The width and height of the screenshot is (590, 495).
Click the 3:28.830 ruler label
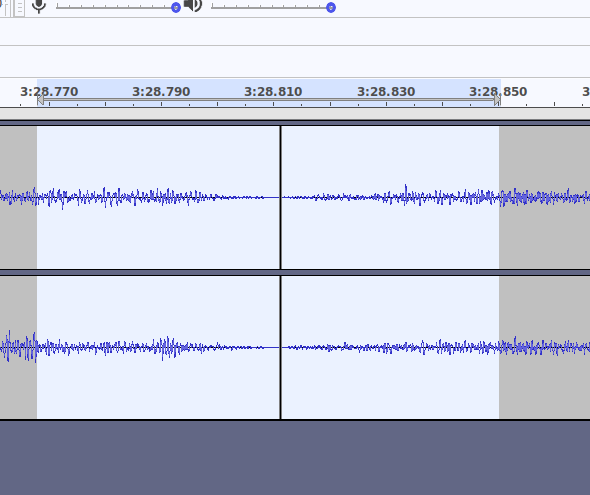click(386, 91)
